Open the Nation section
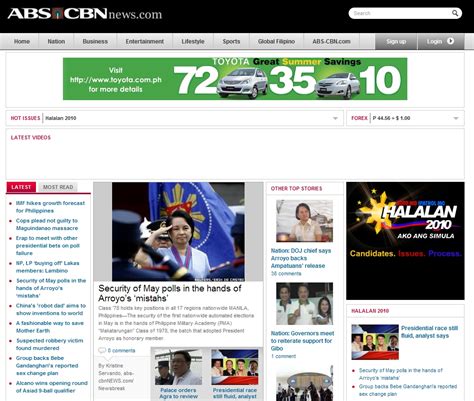This screenshot has width=474, height=401. click(x=56, y=42)
